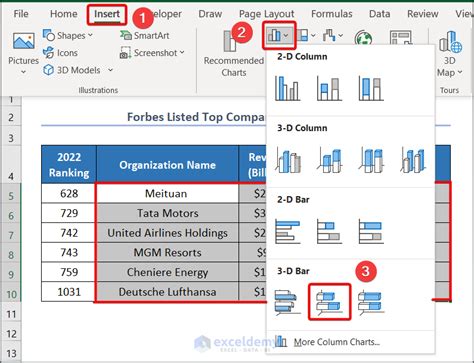
Task: Open the Draw tab
Action: click(x=210, y=14)
